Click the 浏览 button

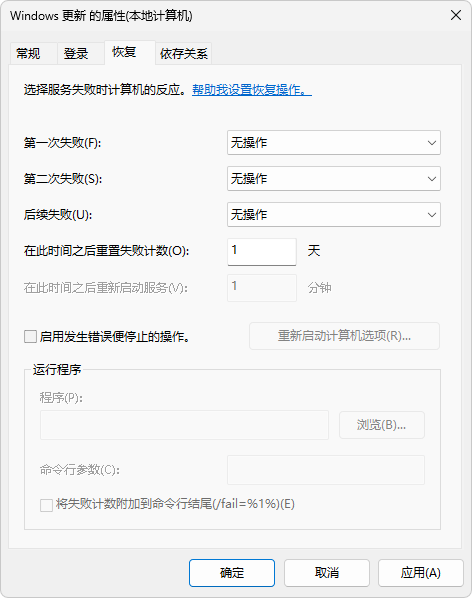(x=382, y=425)
